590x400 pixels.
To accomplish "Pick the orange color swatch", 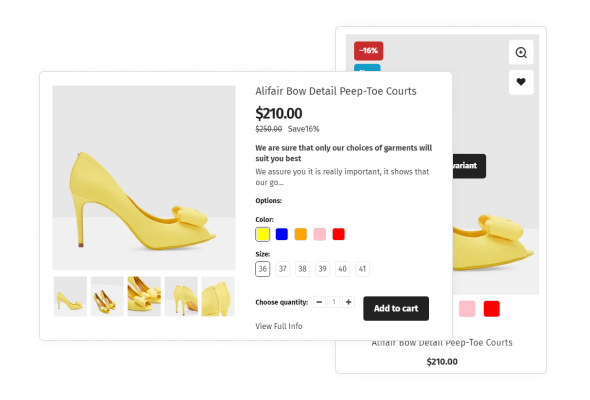I will point(301,234).
